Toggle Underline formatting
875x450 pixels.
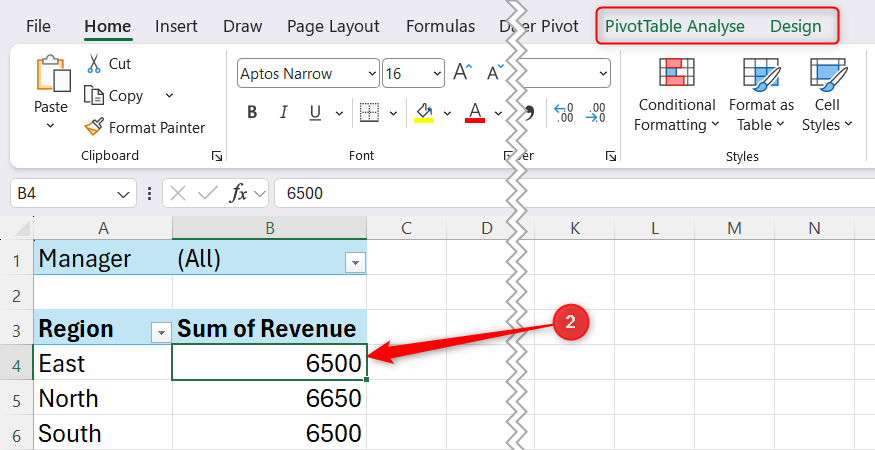pos(315,113)
